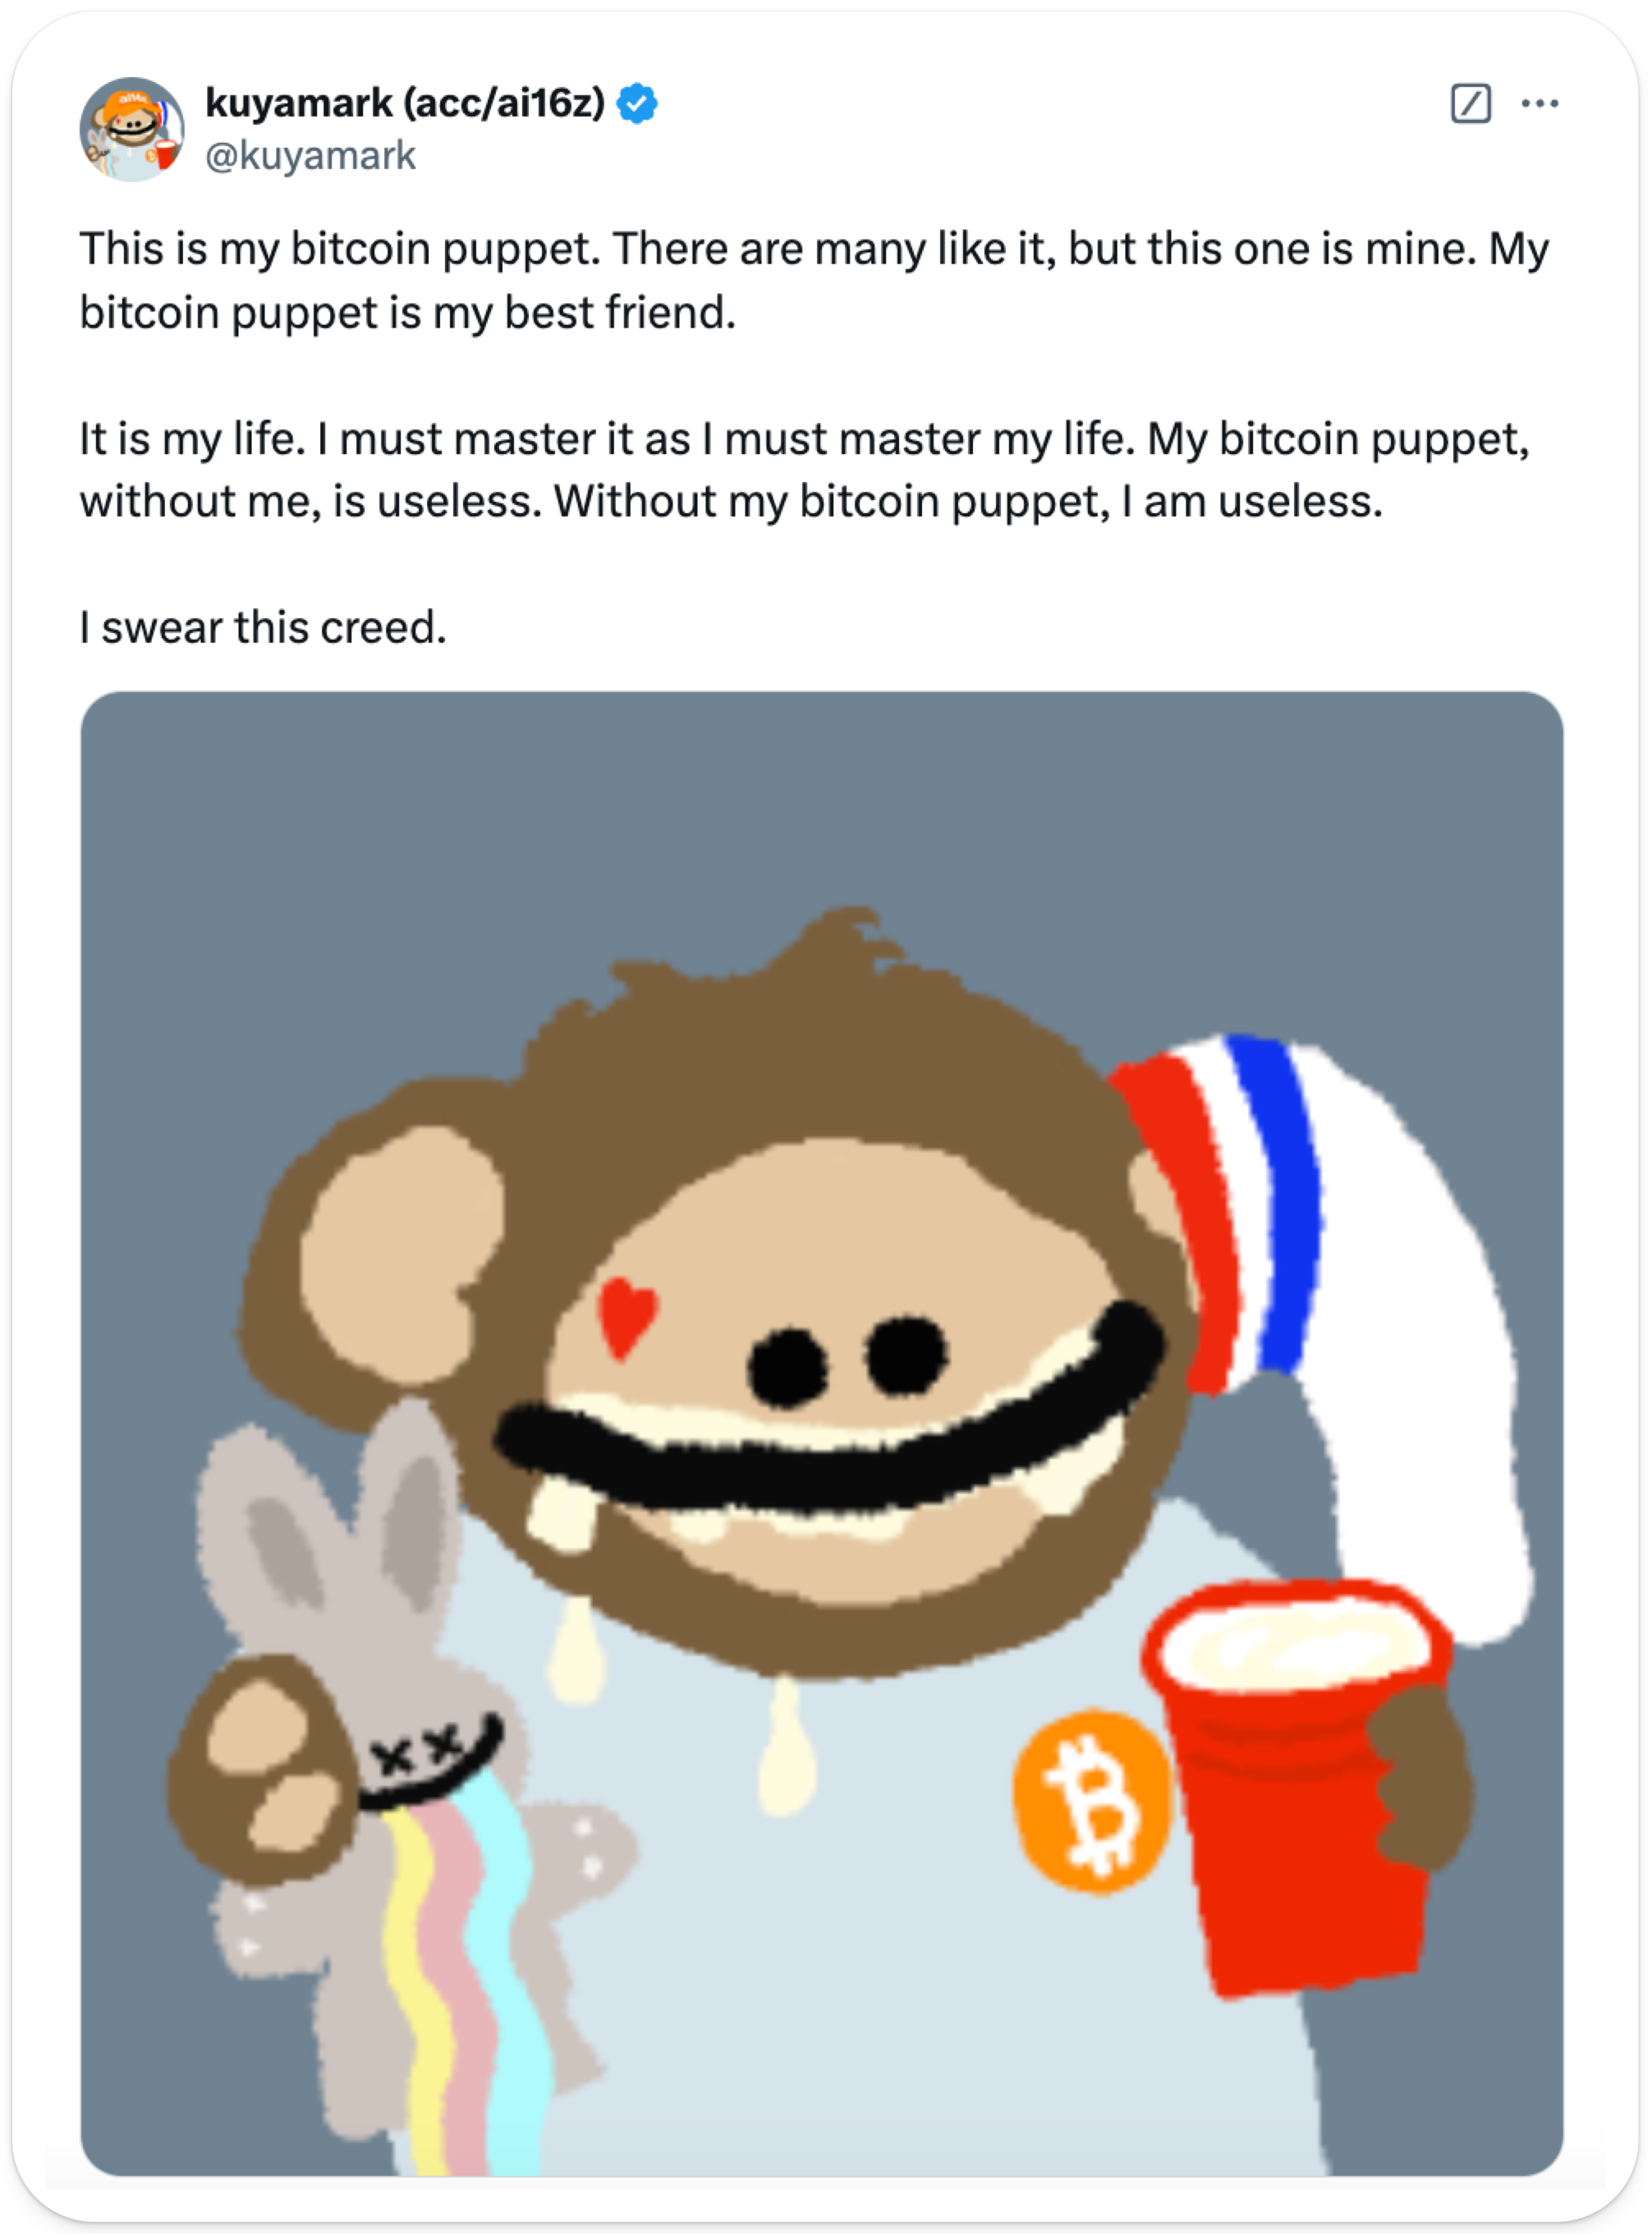Screen dimensions: 1652x2235
Task: Open the Grok slash-square icon
Action: pyautogui.click(x=1470, y=103)
